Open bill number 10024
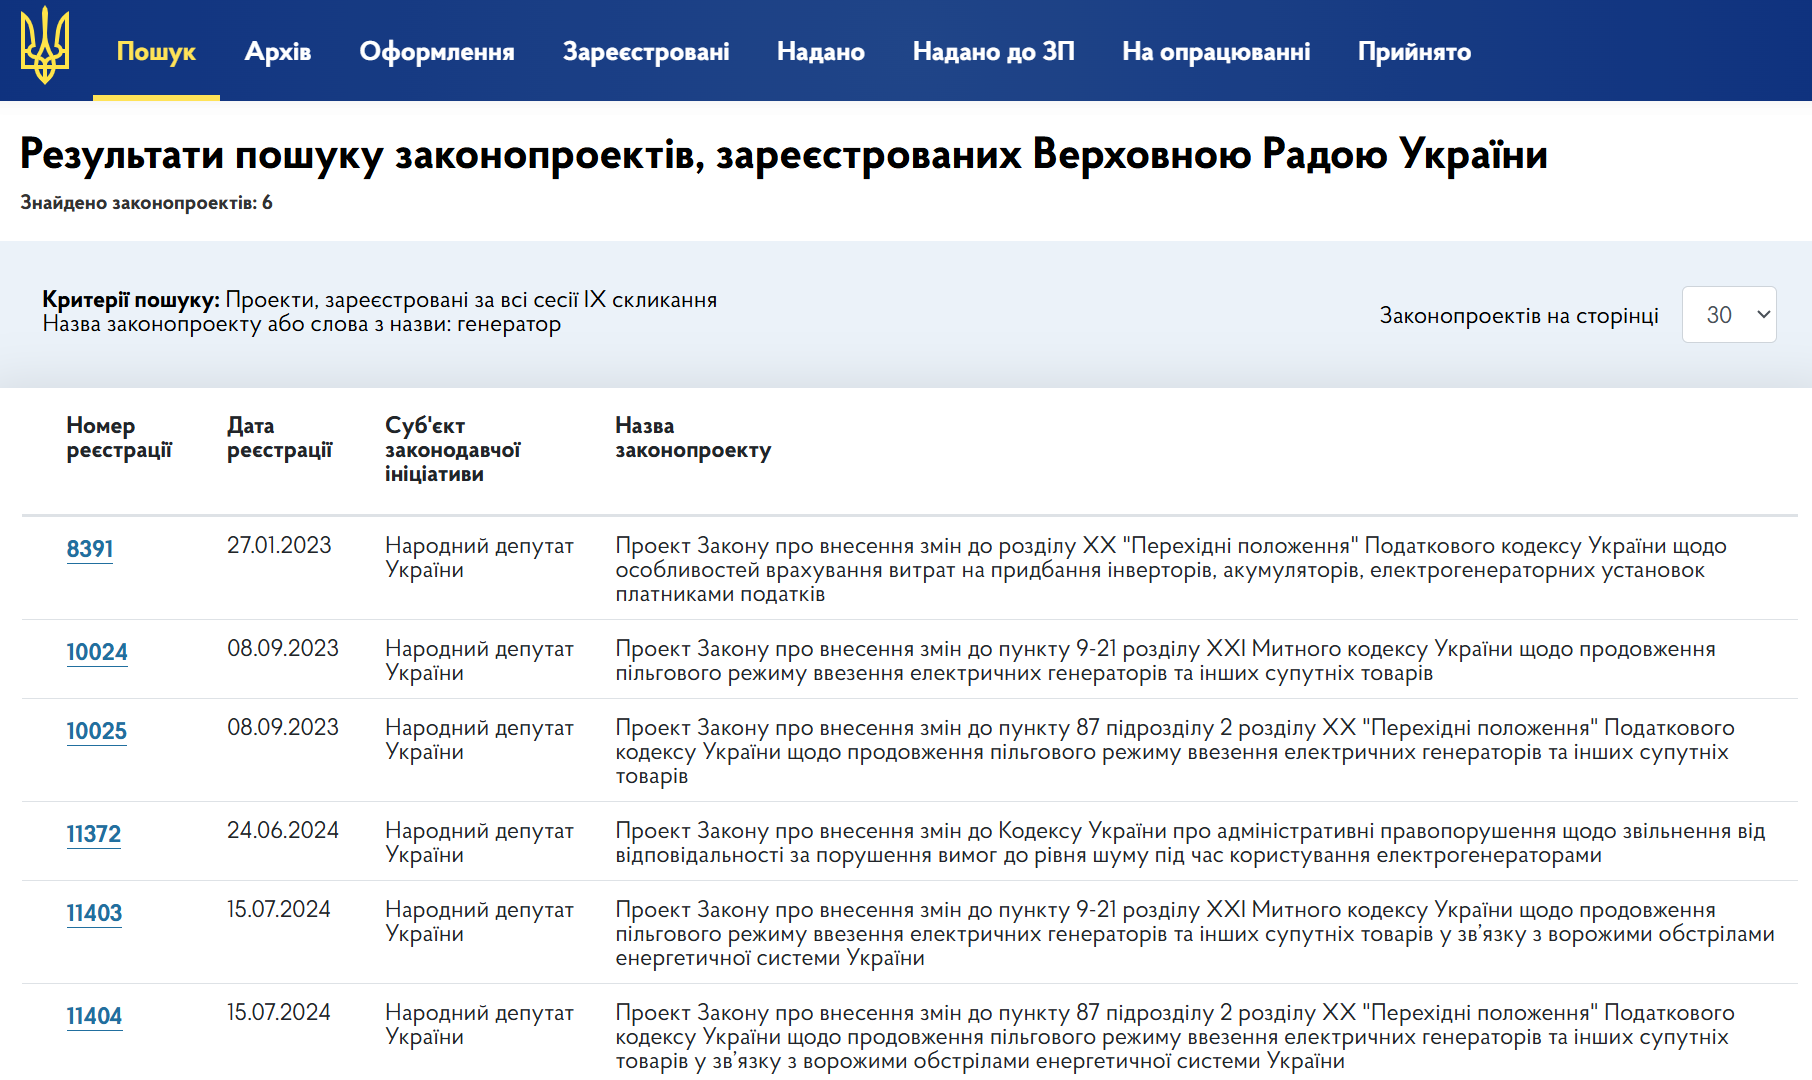Image resolution: width=1812 pixels, height=1080 pixels. tap(97, 652)
